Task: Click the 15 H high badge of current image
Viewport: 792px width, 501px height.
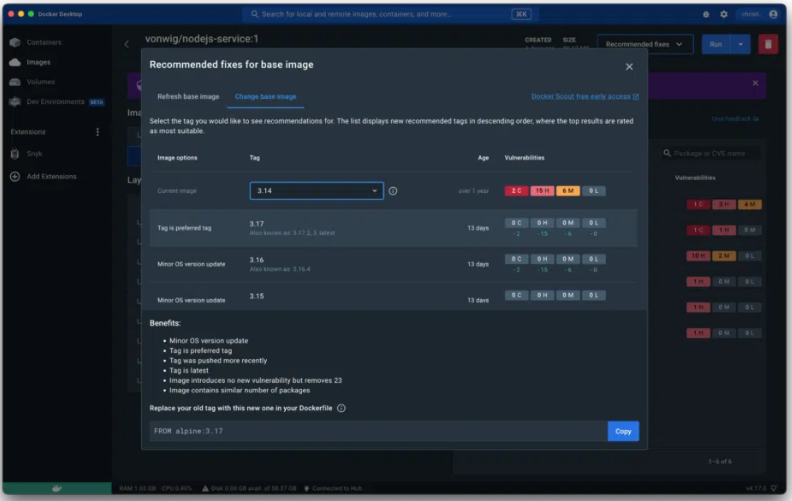Action: pyautogui.click(x=542, y=191)
